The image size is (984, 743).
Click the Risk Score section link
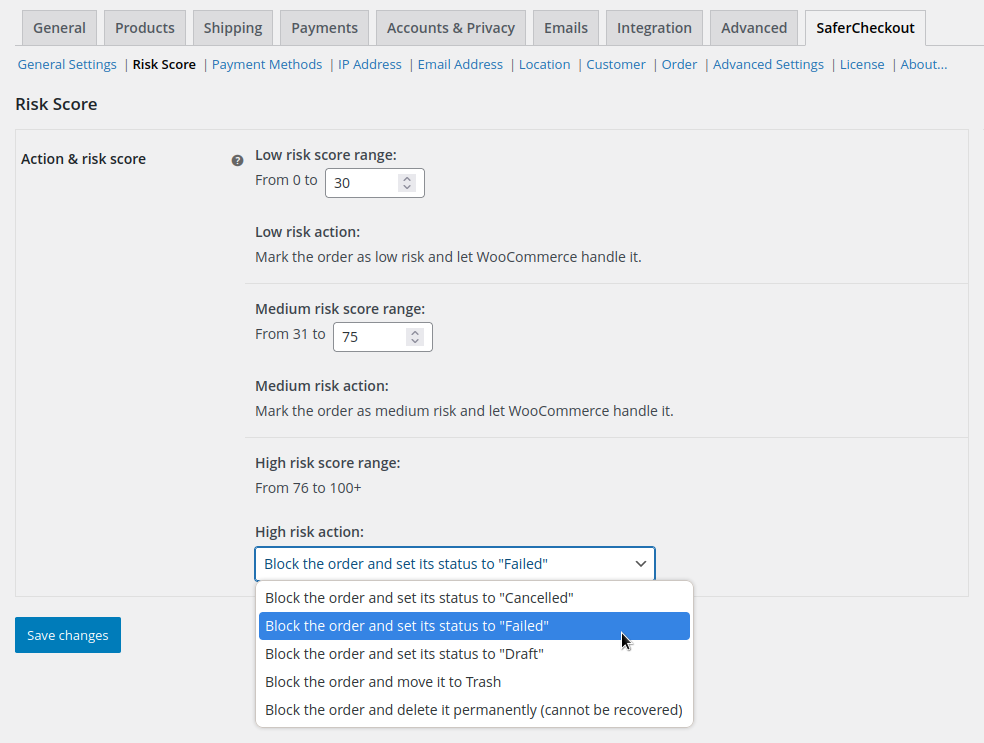(x=164, y=65)
